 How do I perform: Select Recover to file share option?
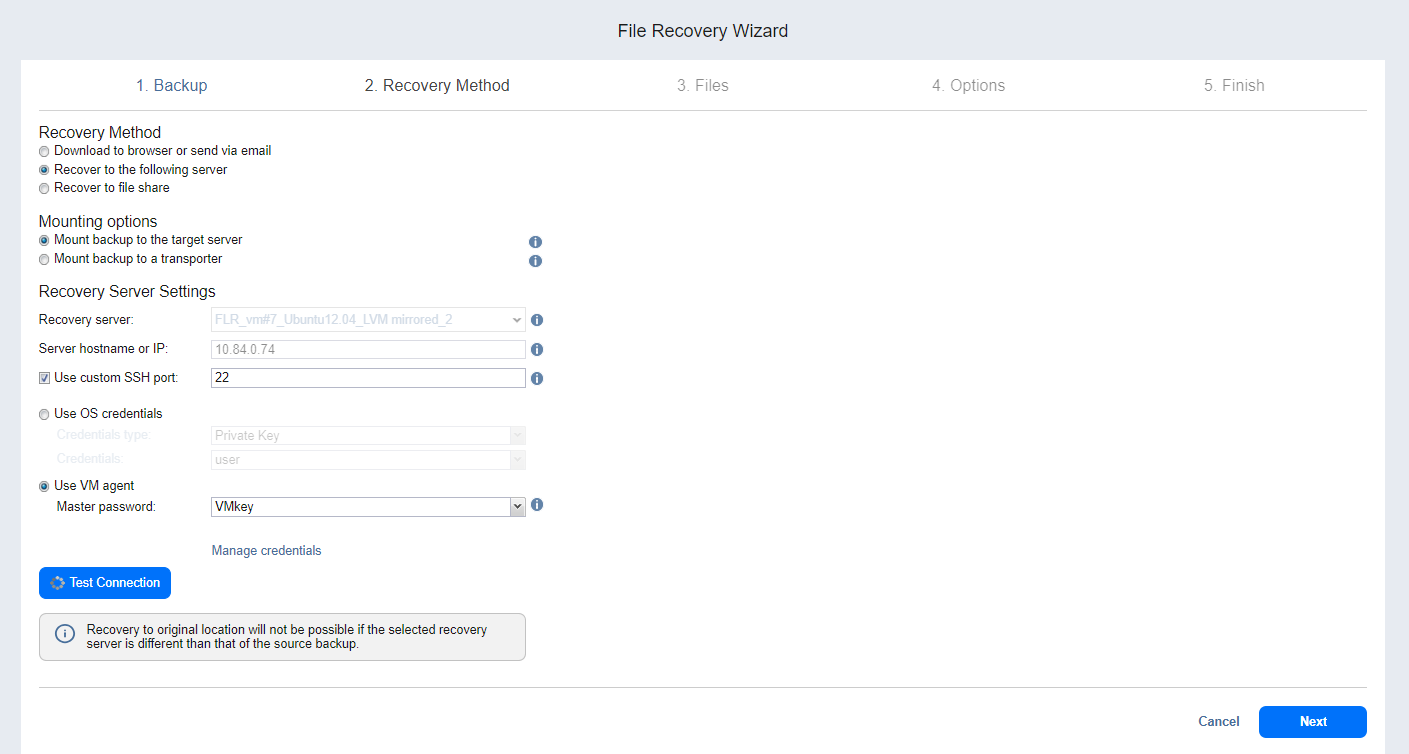(44, 188)
